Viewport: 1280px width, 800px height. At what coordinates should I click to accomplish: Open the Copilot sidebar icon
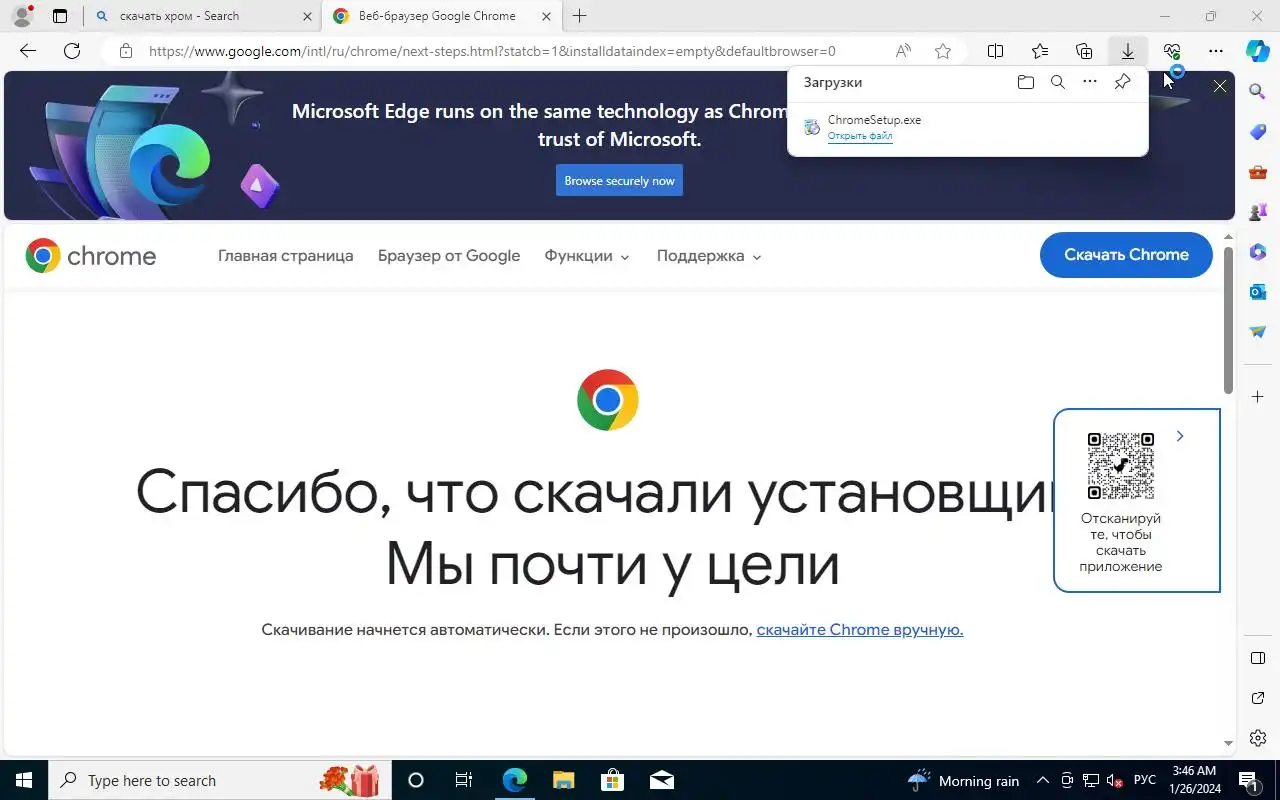point(1258,51)
